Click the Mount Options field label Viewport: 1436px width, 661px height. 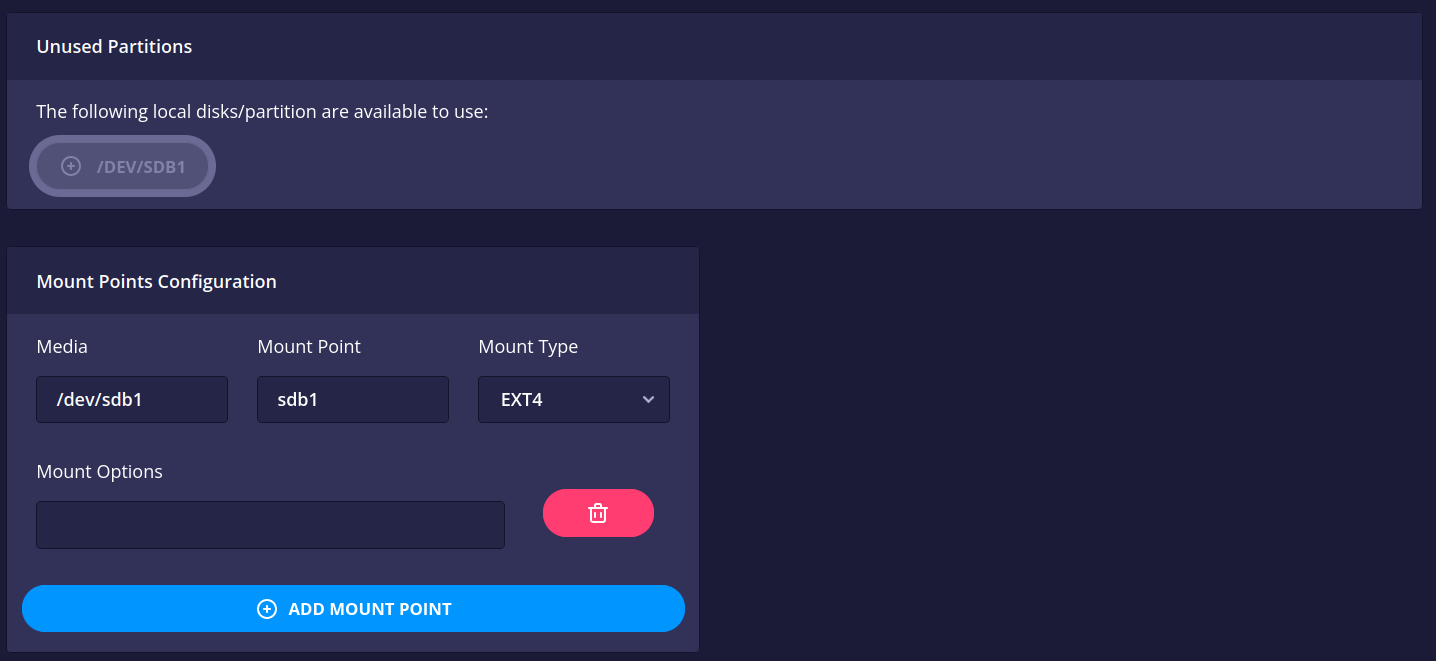pos(99,472)
